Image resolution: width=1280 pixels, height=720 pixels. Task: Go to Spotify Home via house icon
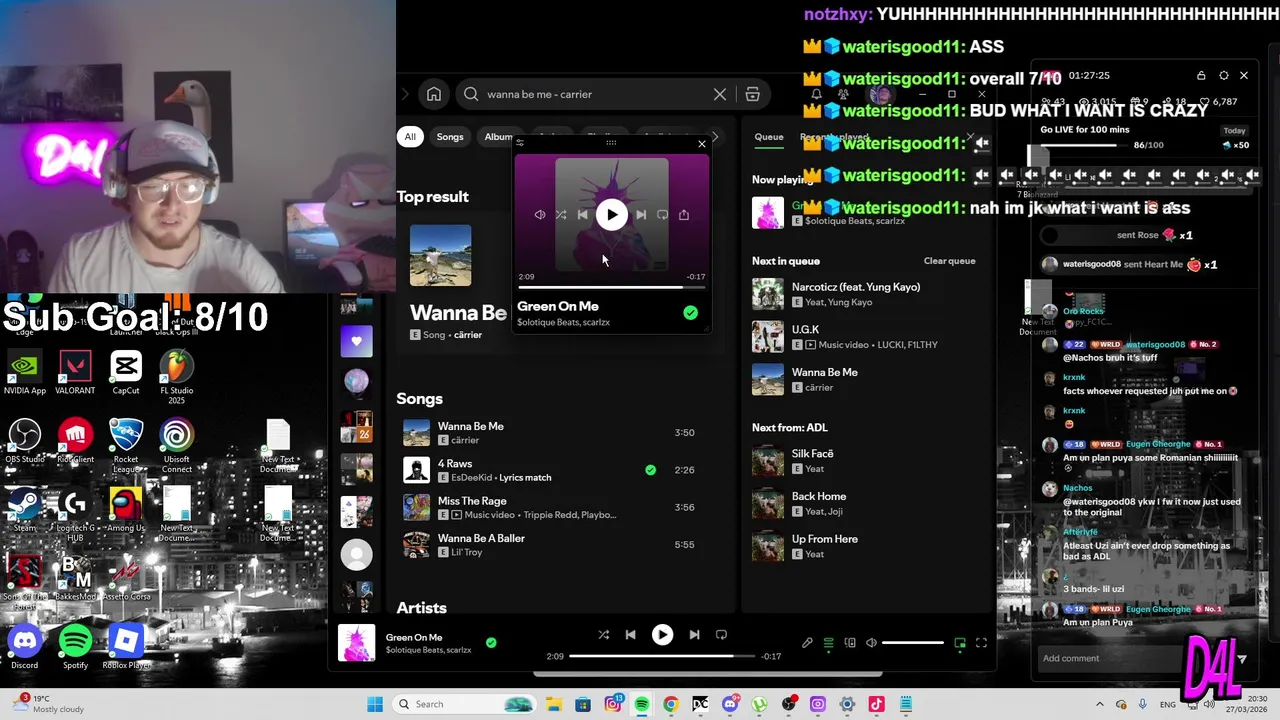[x=434, y=94]
